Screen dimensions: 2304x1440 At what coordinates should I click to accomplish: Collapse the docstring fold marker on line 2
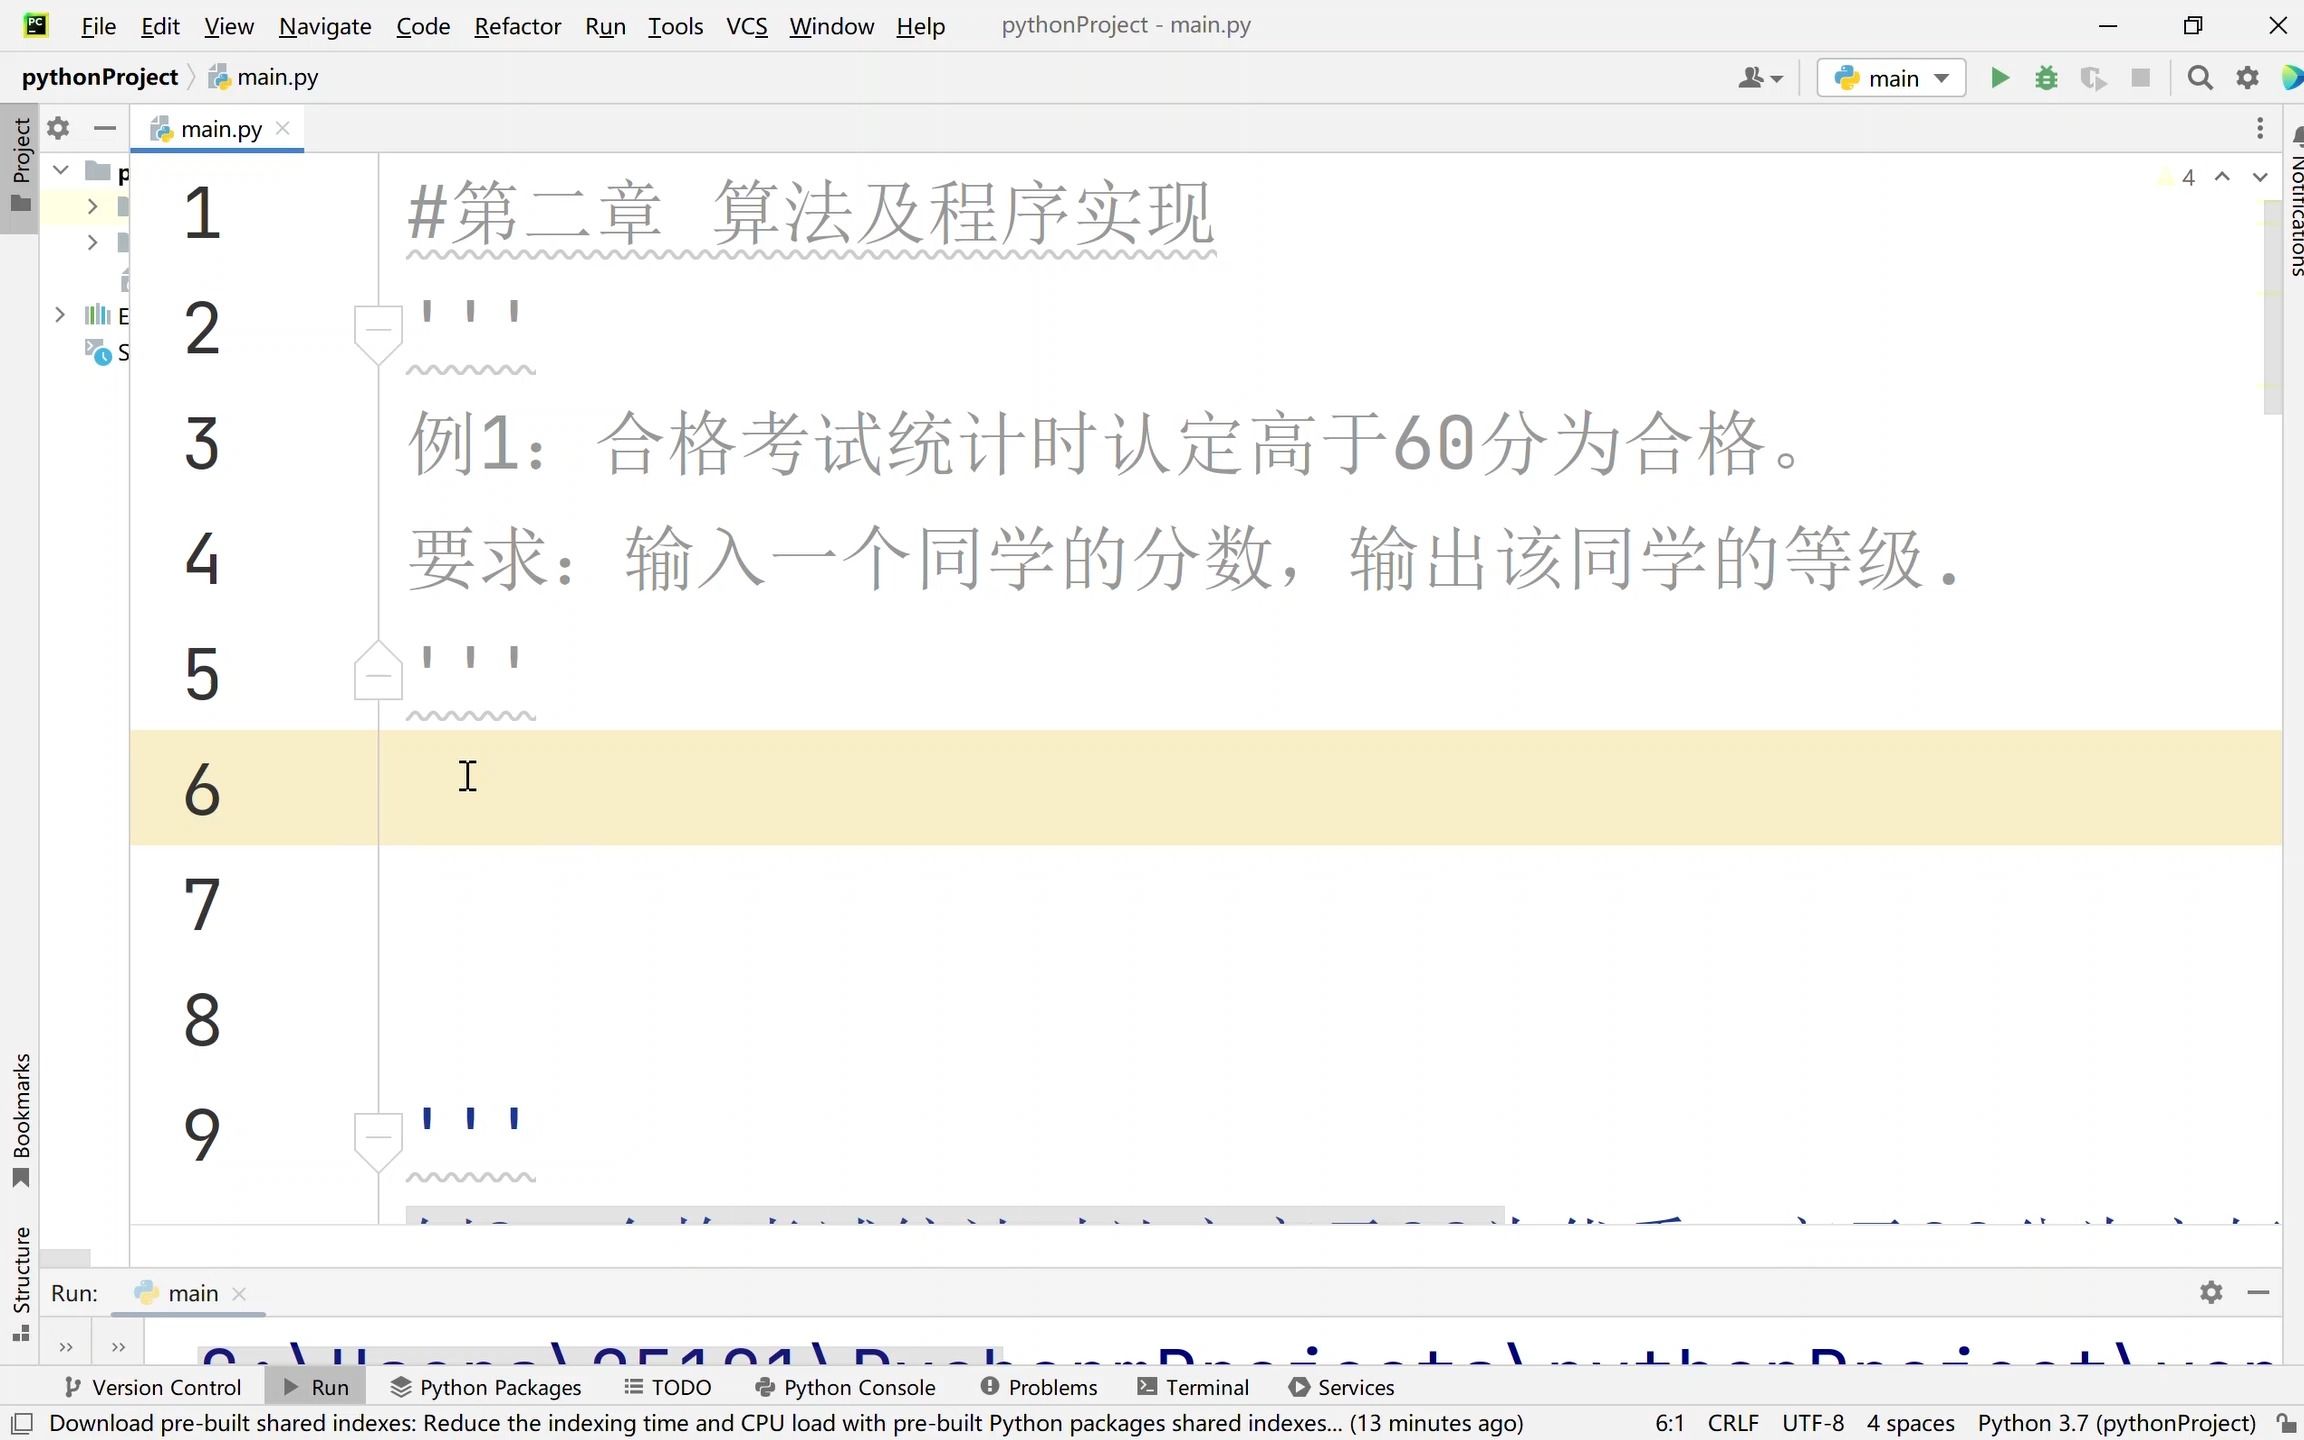[x=378, y=328]
